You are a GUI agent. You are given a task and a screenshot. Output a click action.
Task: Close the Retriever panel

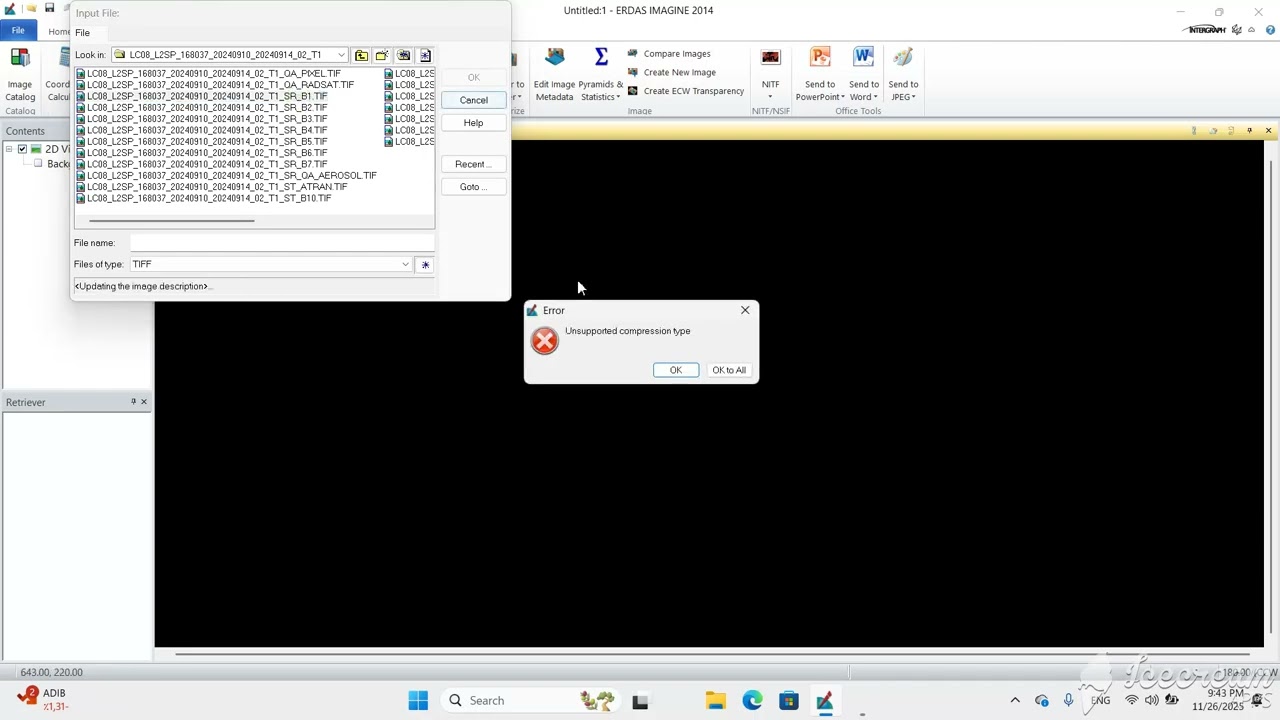click(x=144, y=402)
